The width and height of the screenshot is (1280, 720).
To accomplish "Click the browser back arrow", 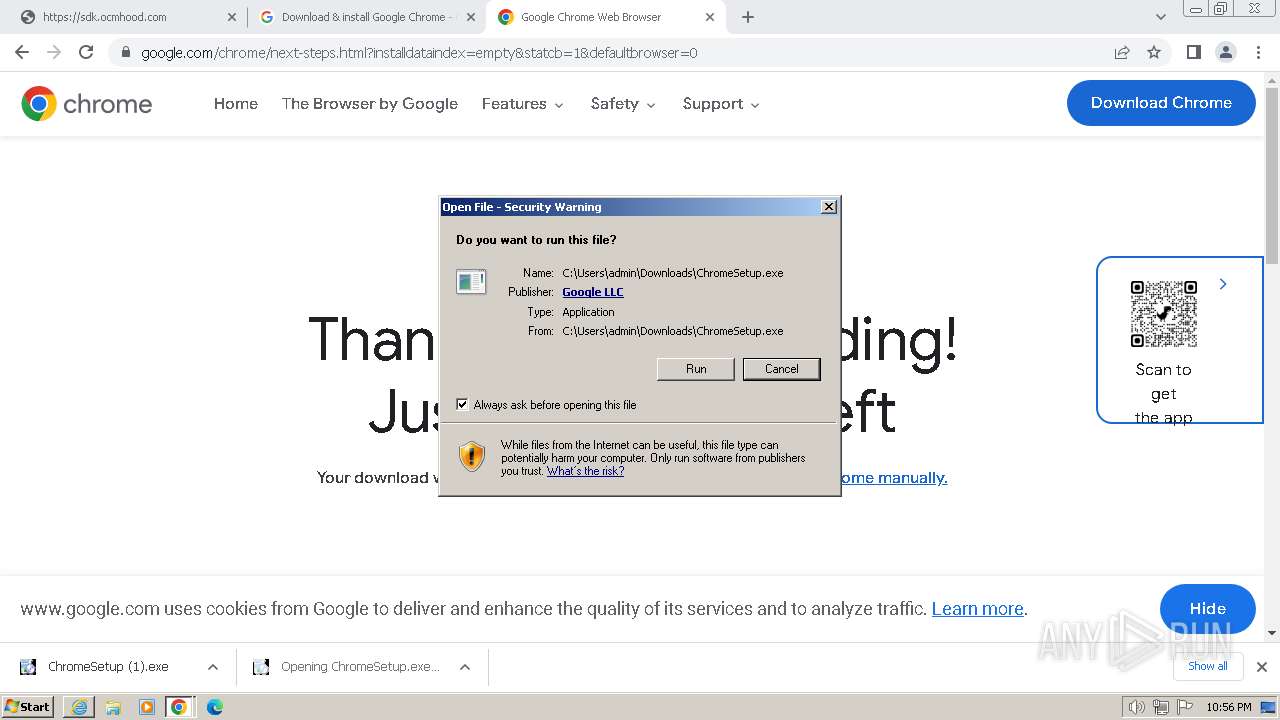I will click(22, 52).
